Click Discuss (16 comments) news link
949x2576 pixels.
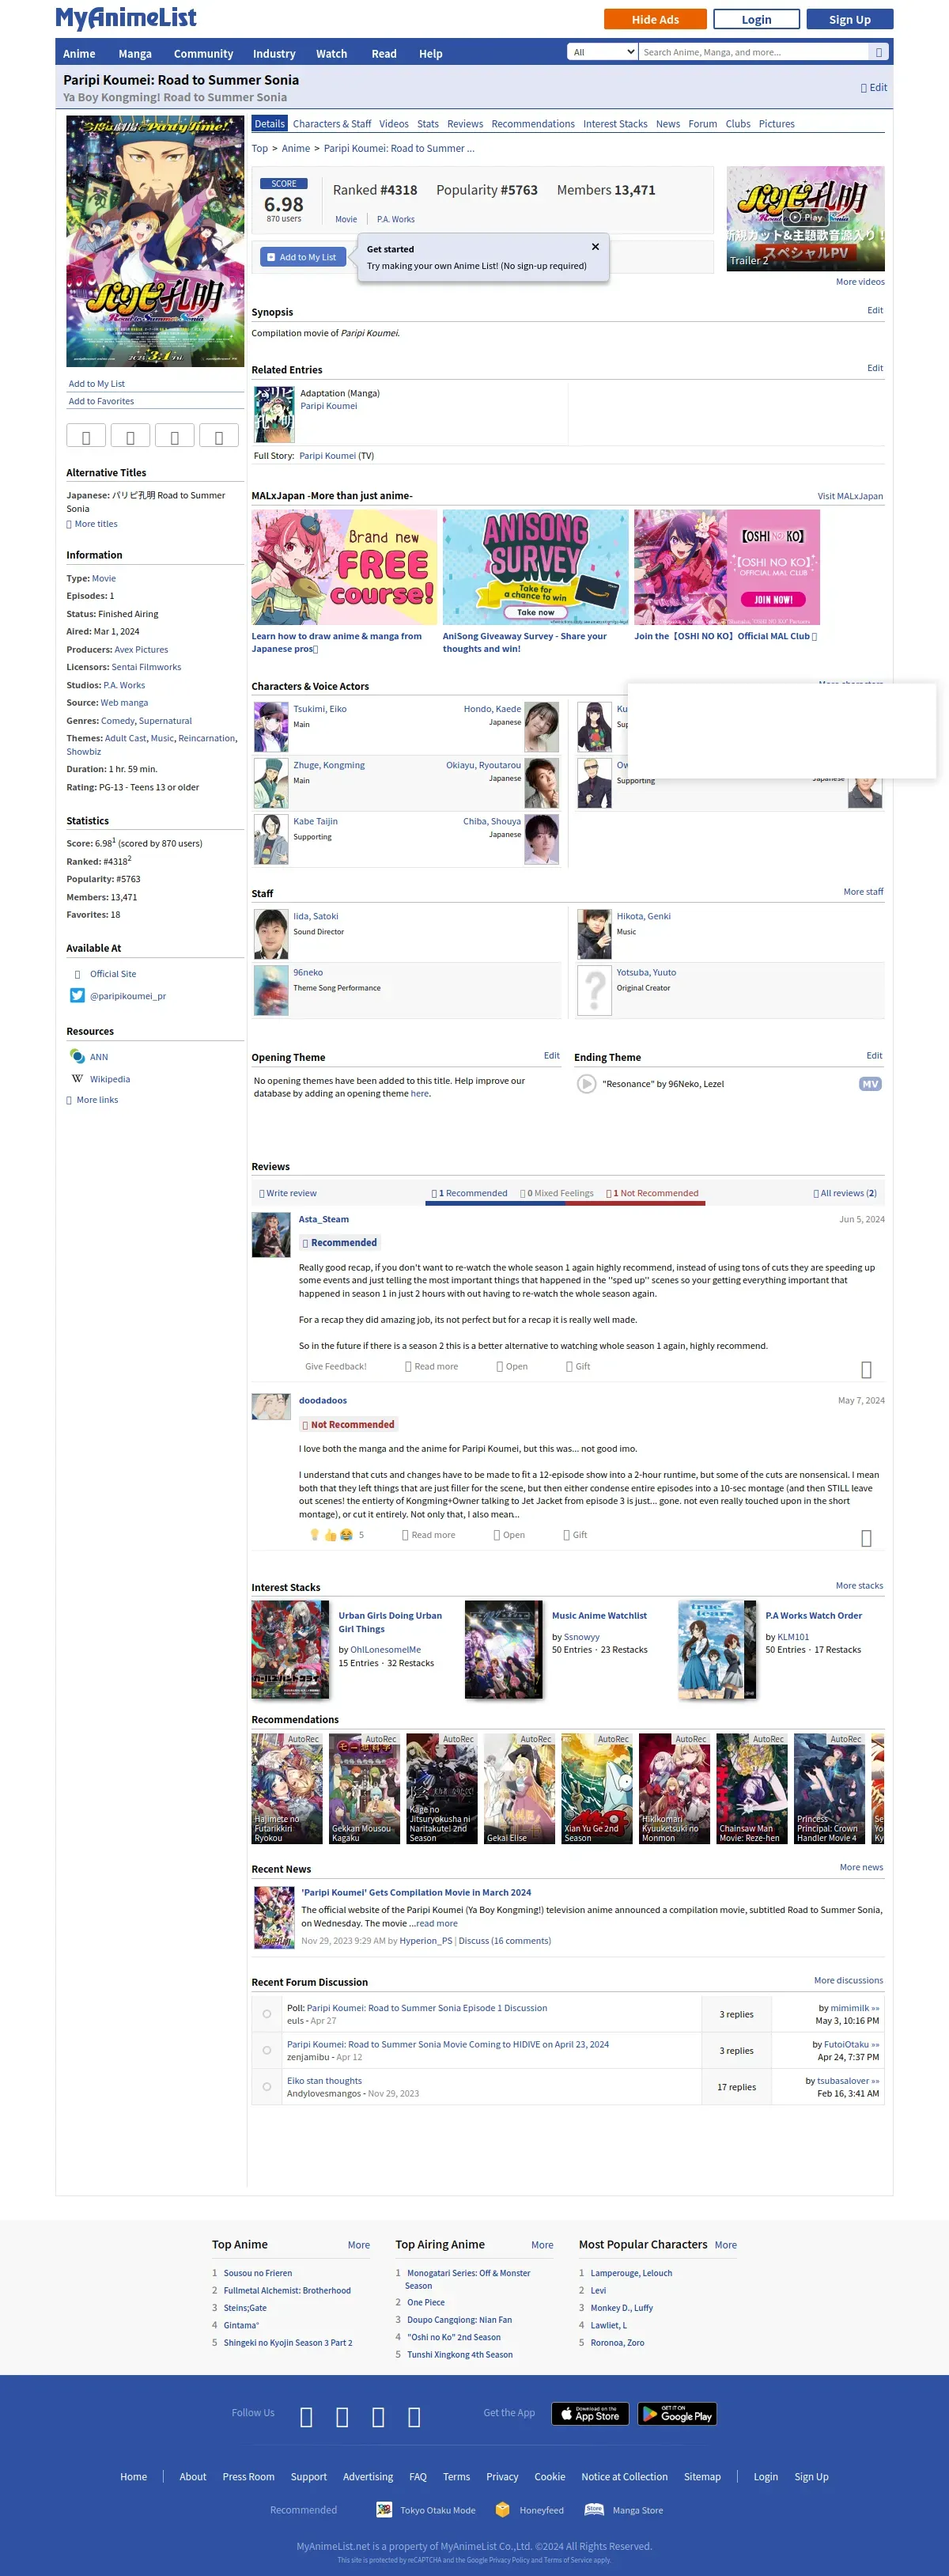click(x=505, y=1941)
